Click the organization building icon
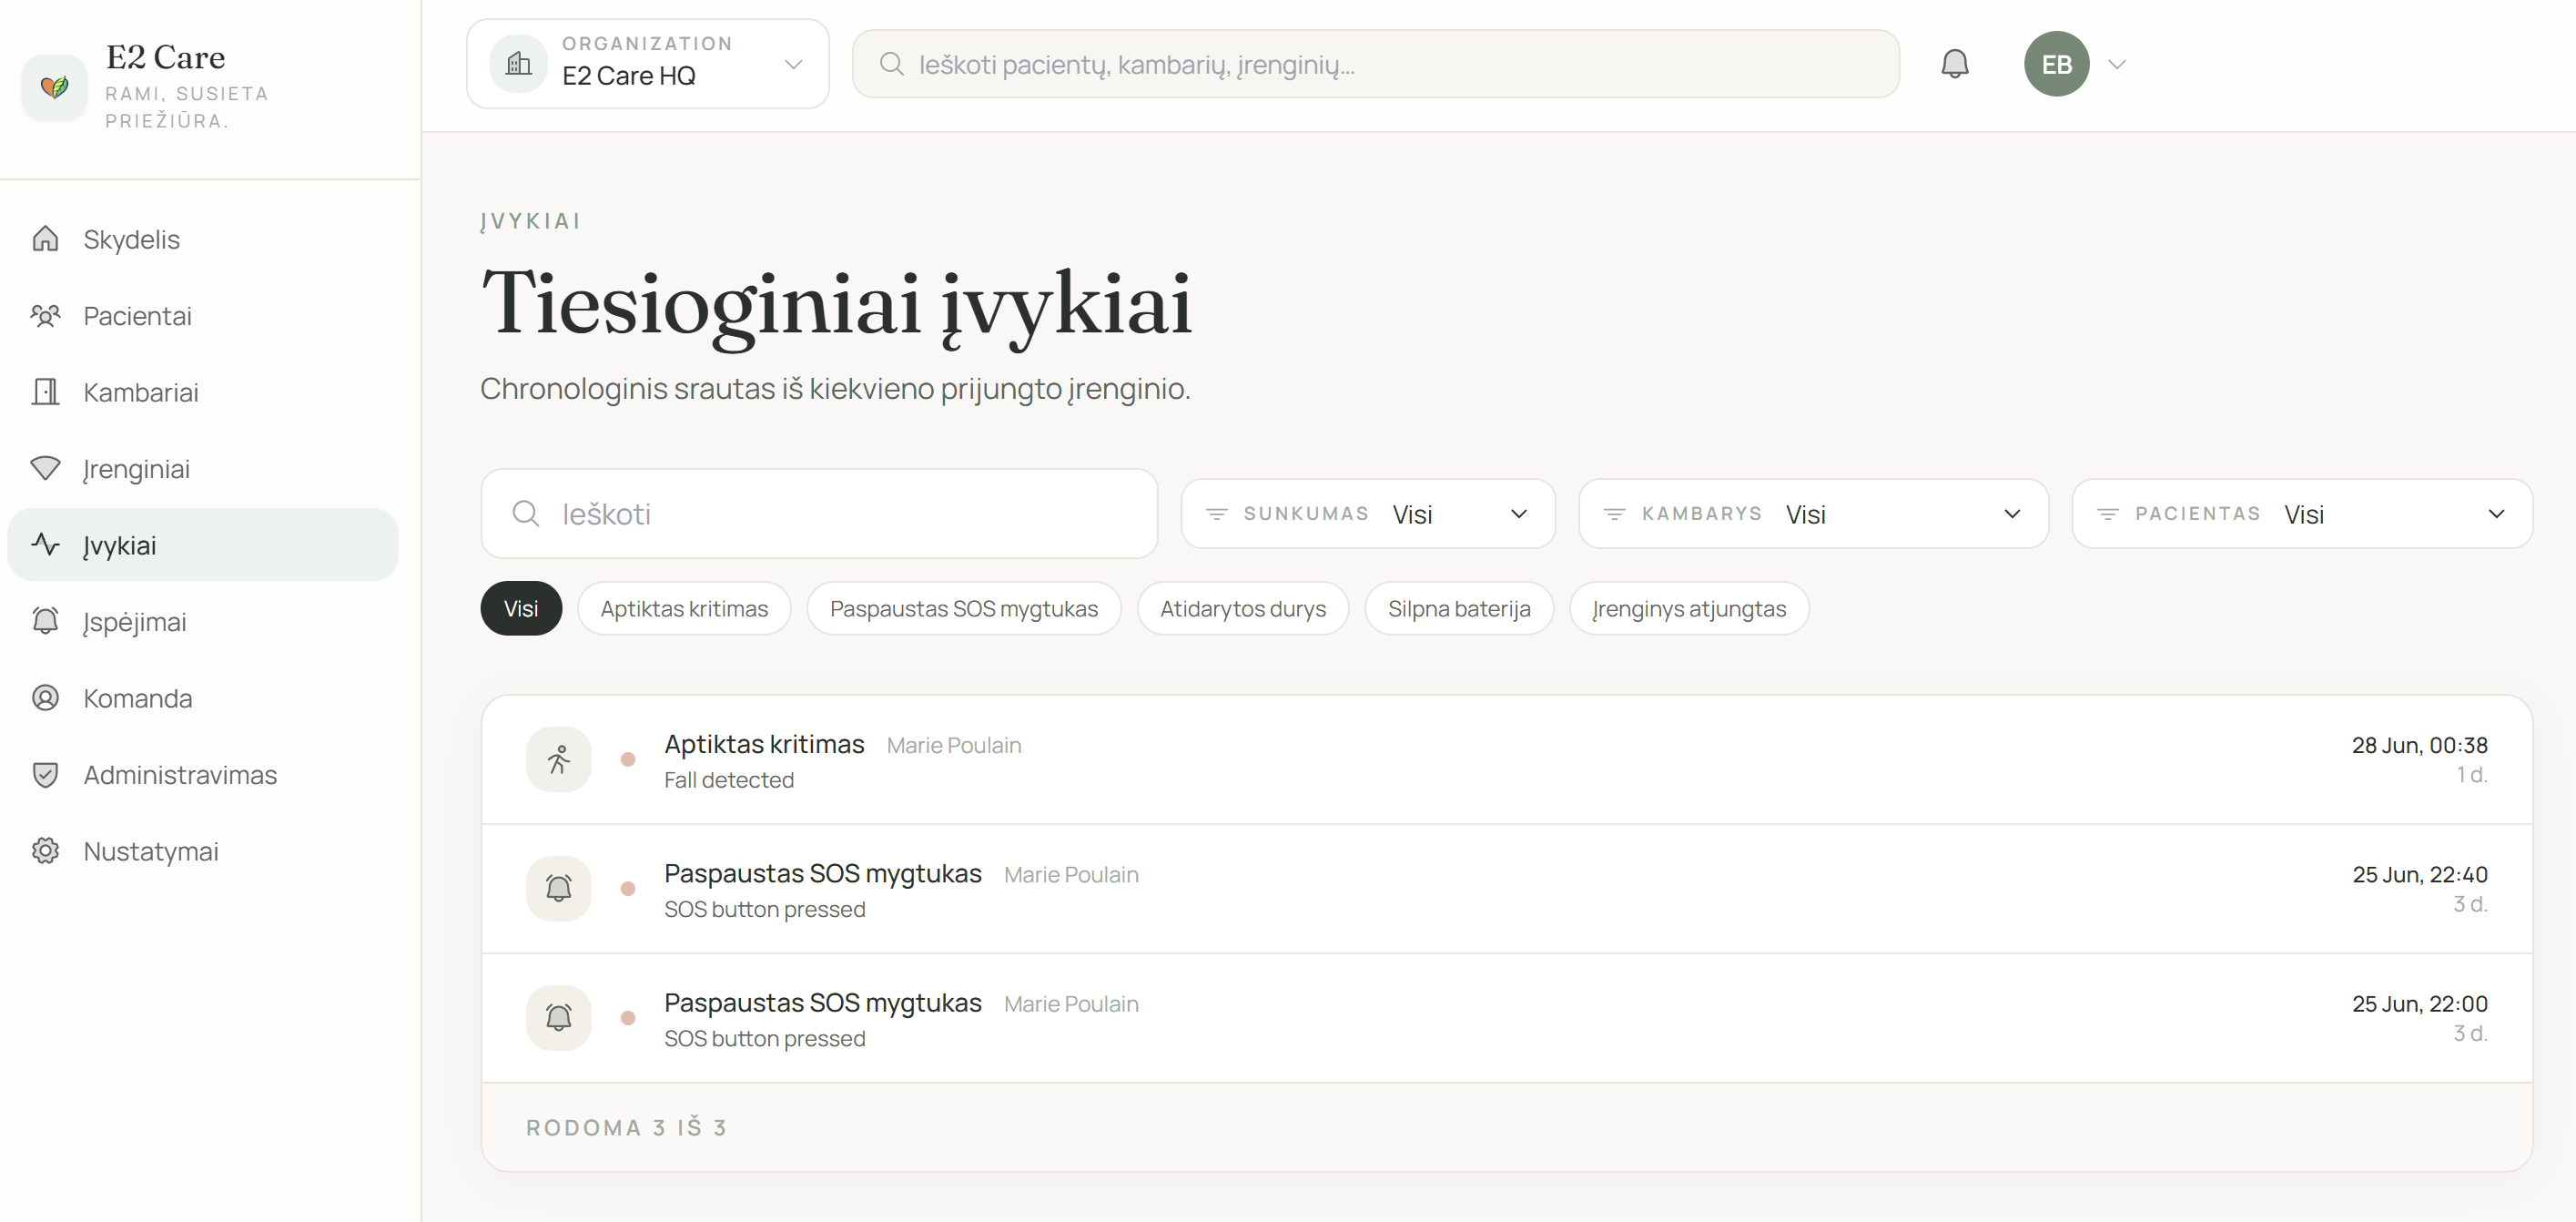This screenshot has width=2576, height=1222. click(x=518, y=64)
